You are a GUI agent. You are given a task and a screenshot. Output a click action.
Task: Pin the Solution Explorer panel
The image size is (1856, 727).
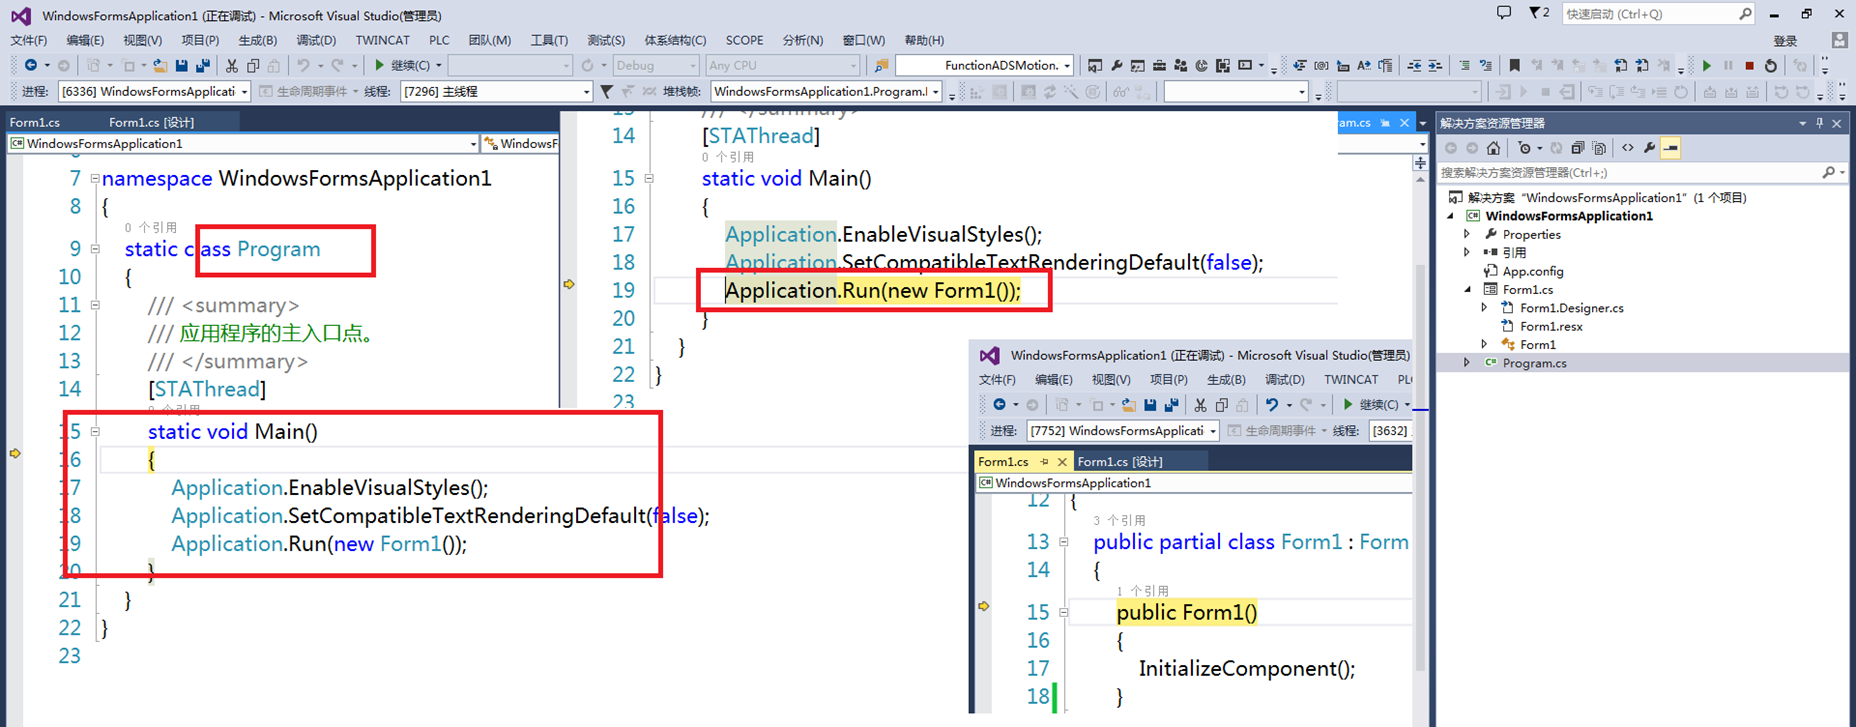pos(1820,123)
